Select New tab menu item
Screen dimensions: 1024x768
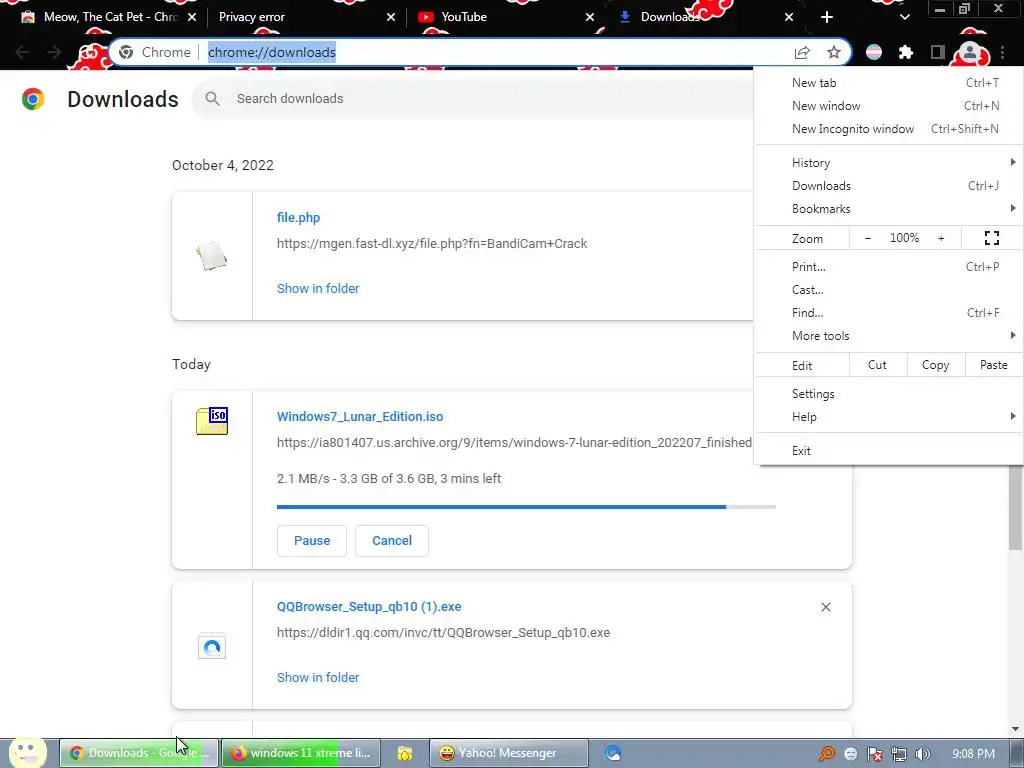click(x=889, y=83)
